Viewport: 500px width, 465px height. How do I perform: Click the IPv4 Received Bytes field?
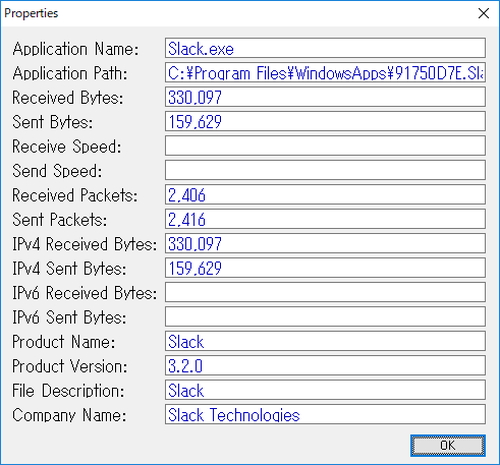pyautogui.click(x=325, y=243)
